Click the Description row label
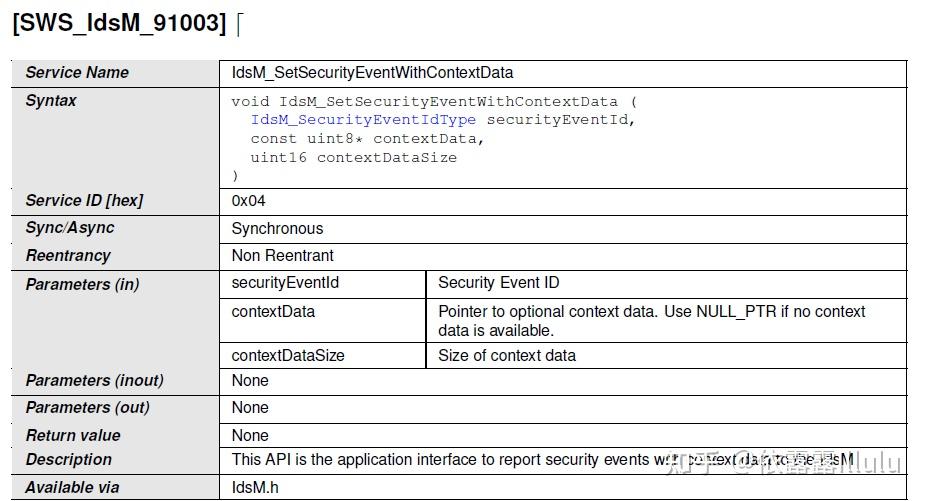The width and height of the screenshot is (925, 501). [x=69, y=459]
